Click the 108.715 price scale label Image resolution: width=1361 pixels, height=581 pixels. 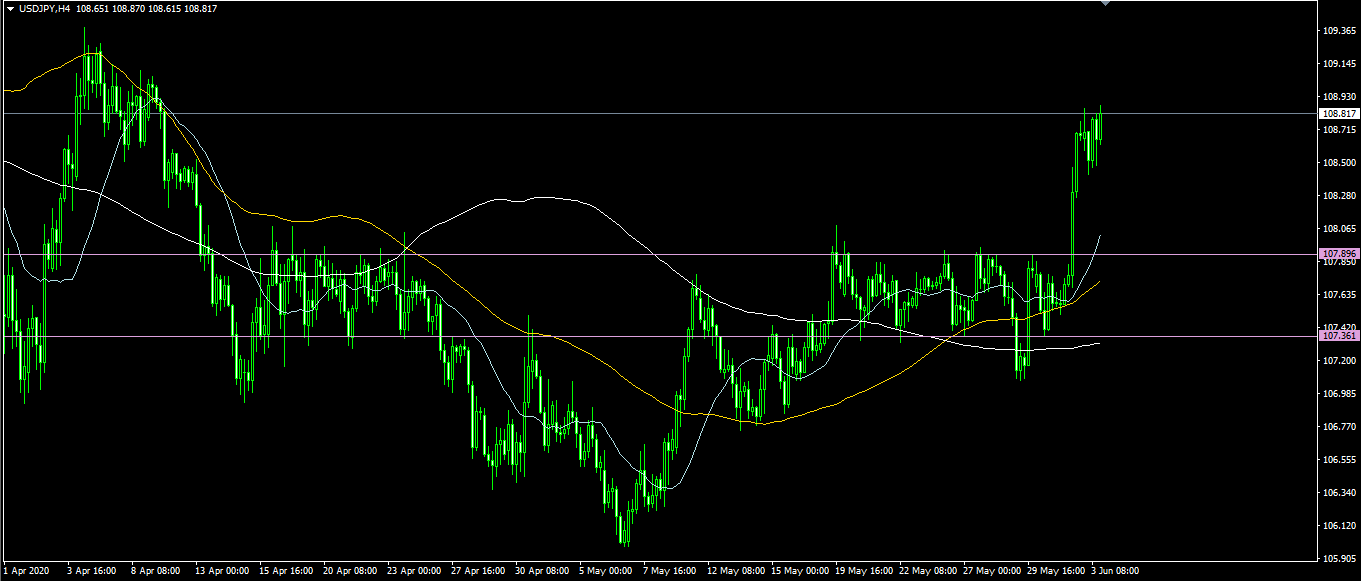tap(1339, 130)
